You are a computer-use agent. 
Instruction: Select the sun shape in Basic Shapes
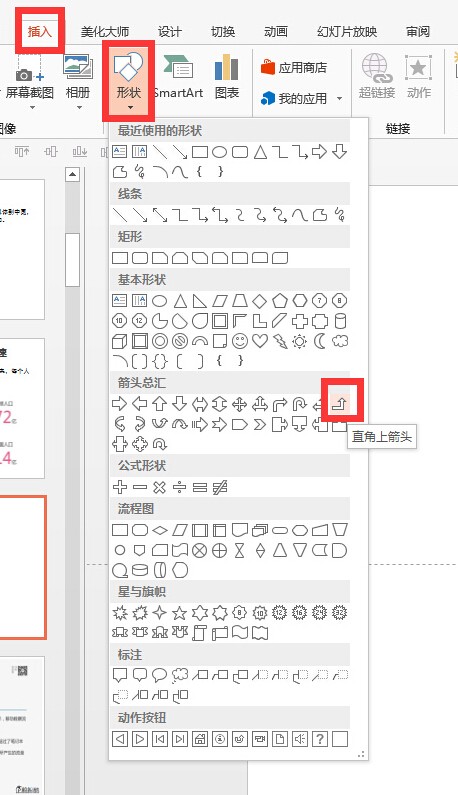(x=300, y=341)
